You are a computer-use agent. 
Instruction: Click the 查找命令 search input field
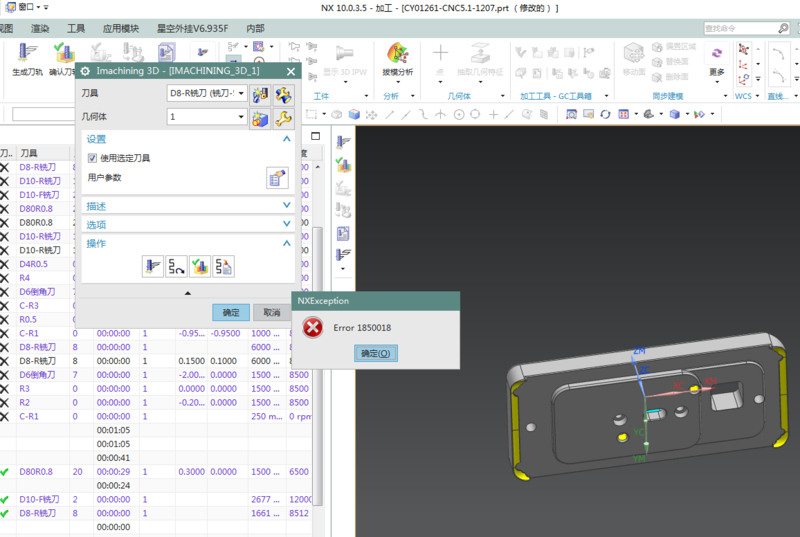[x=740, y=28]
